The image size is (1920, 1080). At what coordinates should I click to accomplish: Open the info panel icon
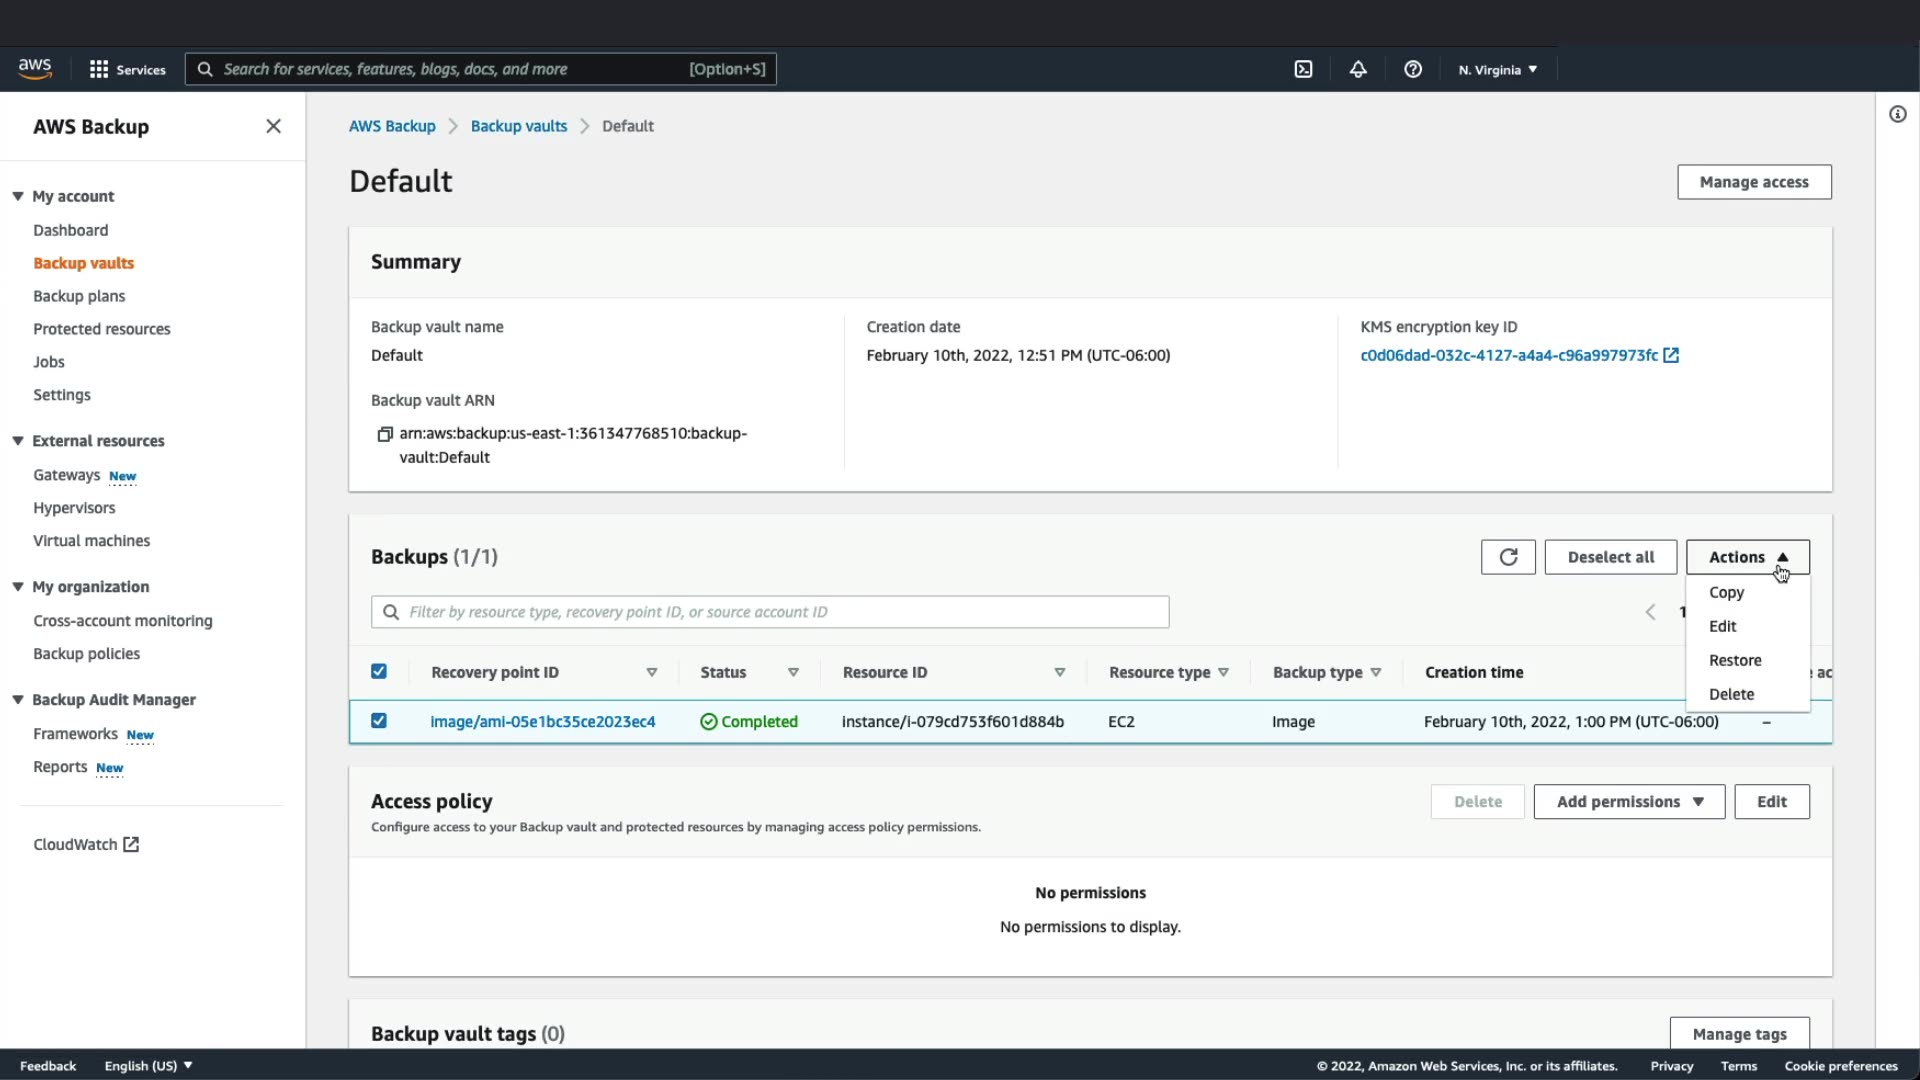click(x=1897, y=114)
